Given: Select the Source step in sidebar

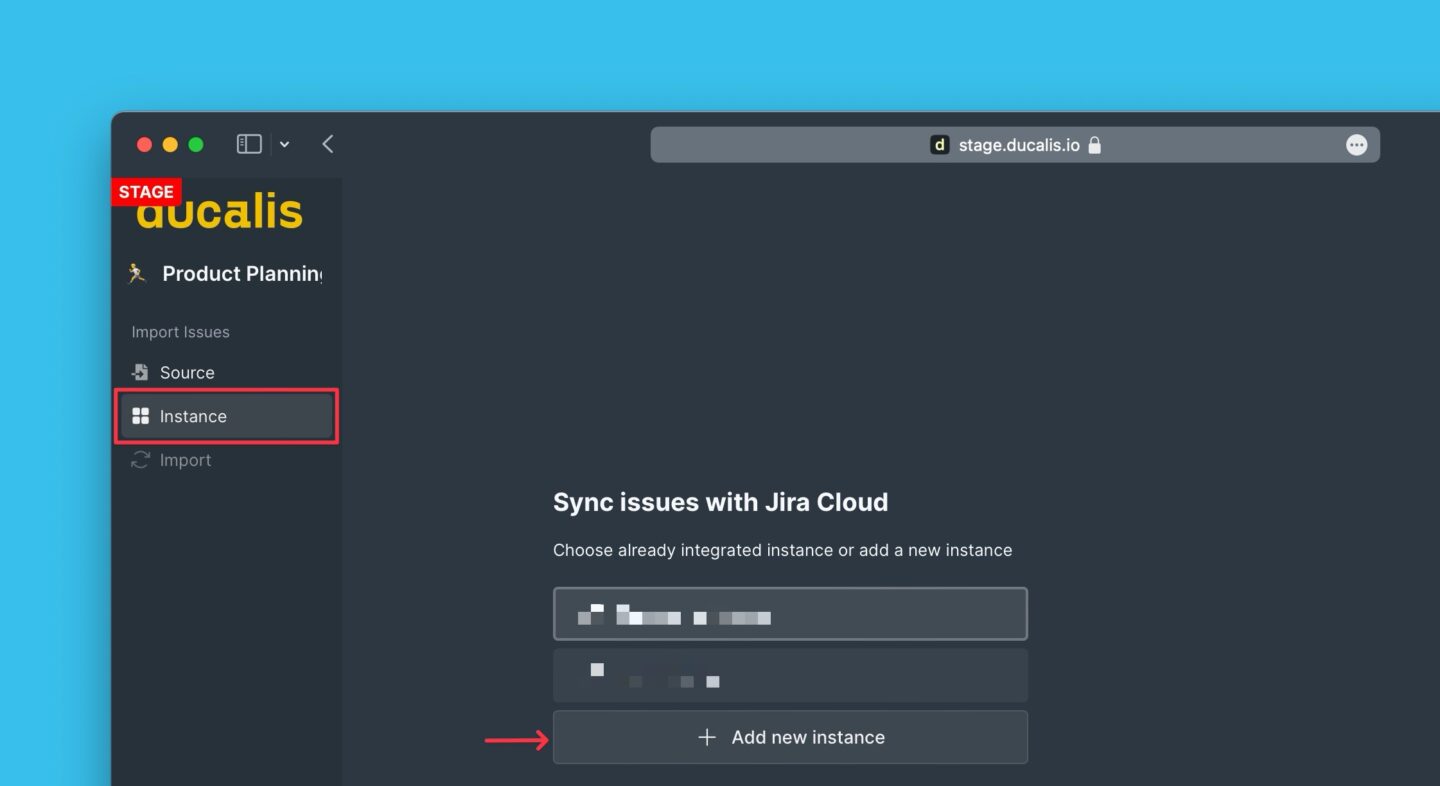Looking at the screenshot, I should [187, 372].
